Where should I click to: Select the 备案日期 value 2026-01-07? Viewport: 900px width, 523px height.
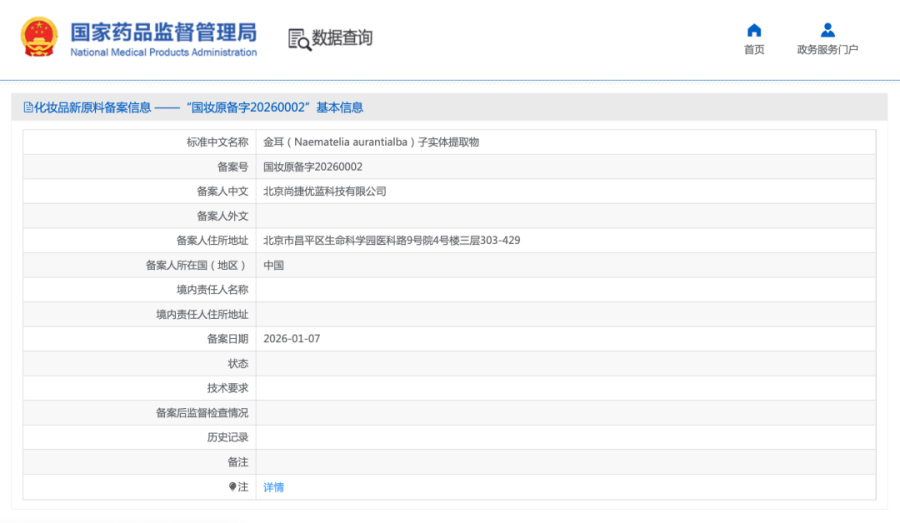(291, 339)
